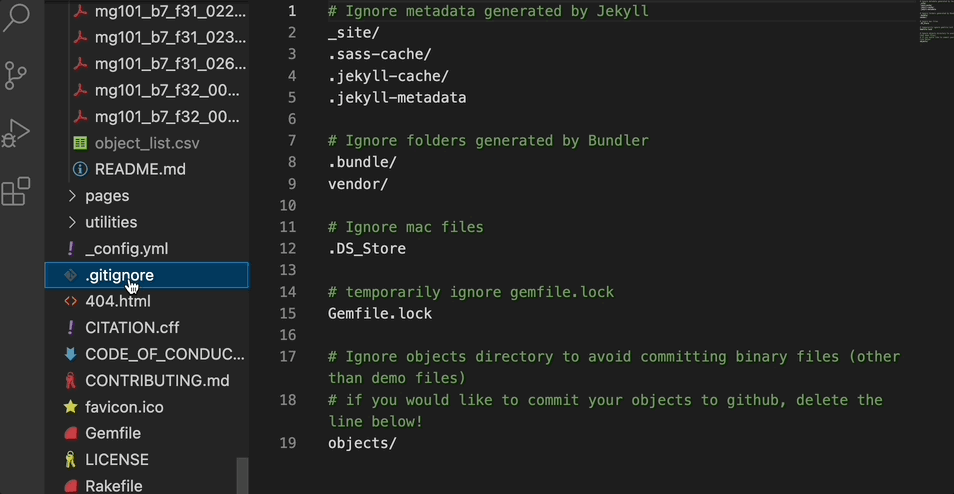Click the git icon beside .gitignore
954x494 pixels.
click(71, 275)
